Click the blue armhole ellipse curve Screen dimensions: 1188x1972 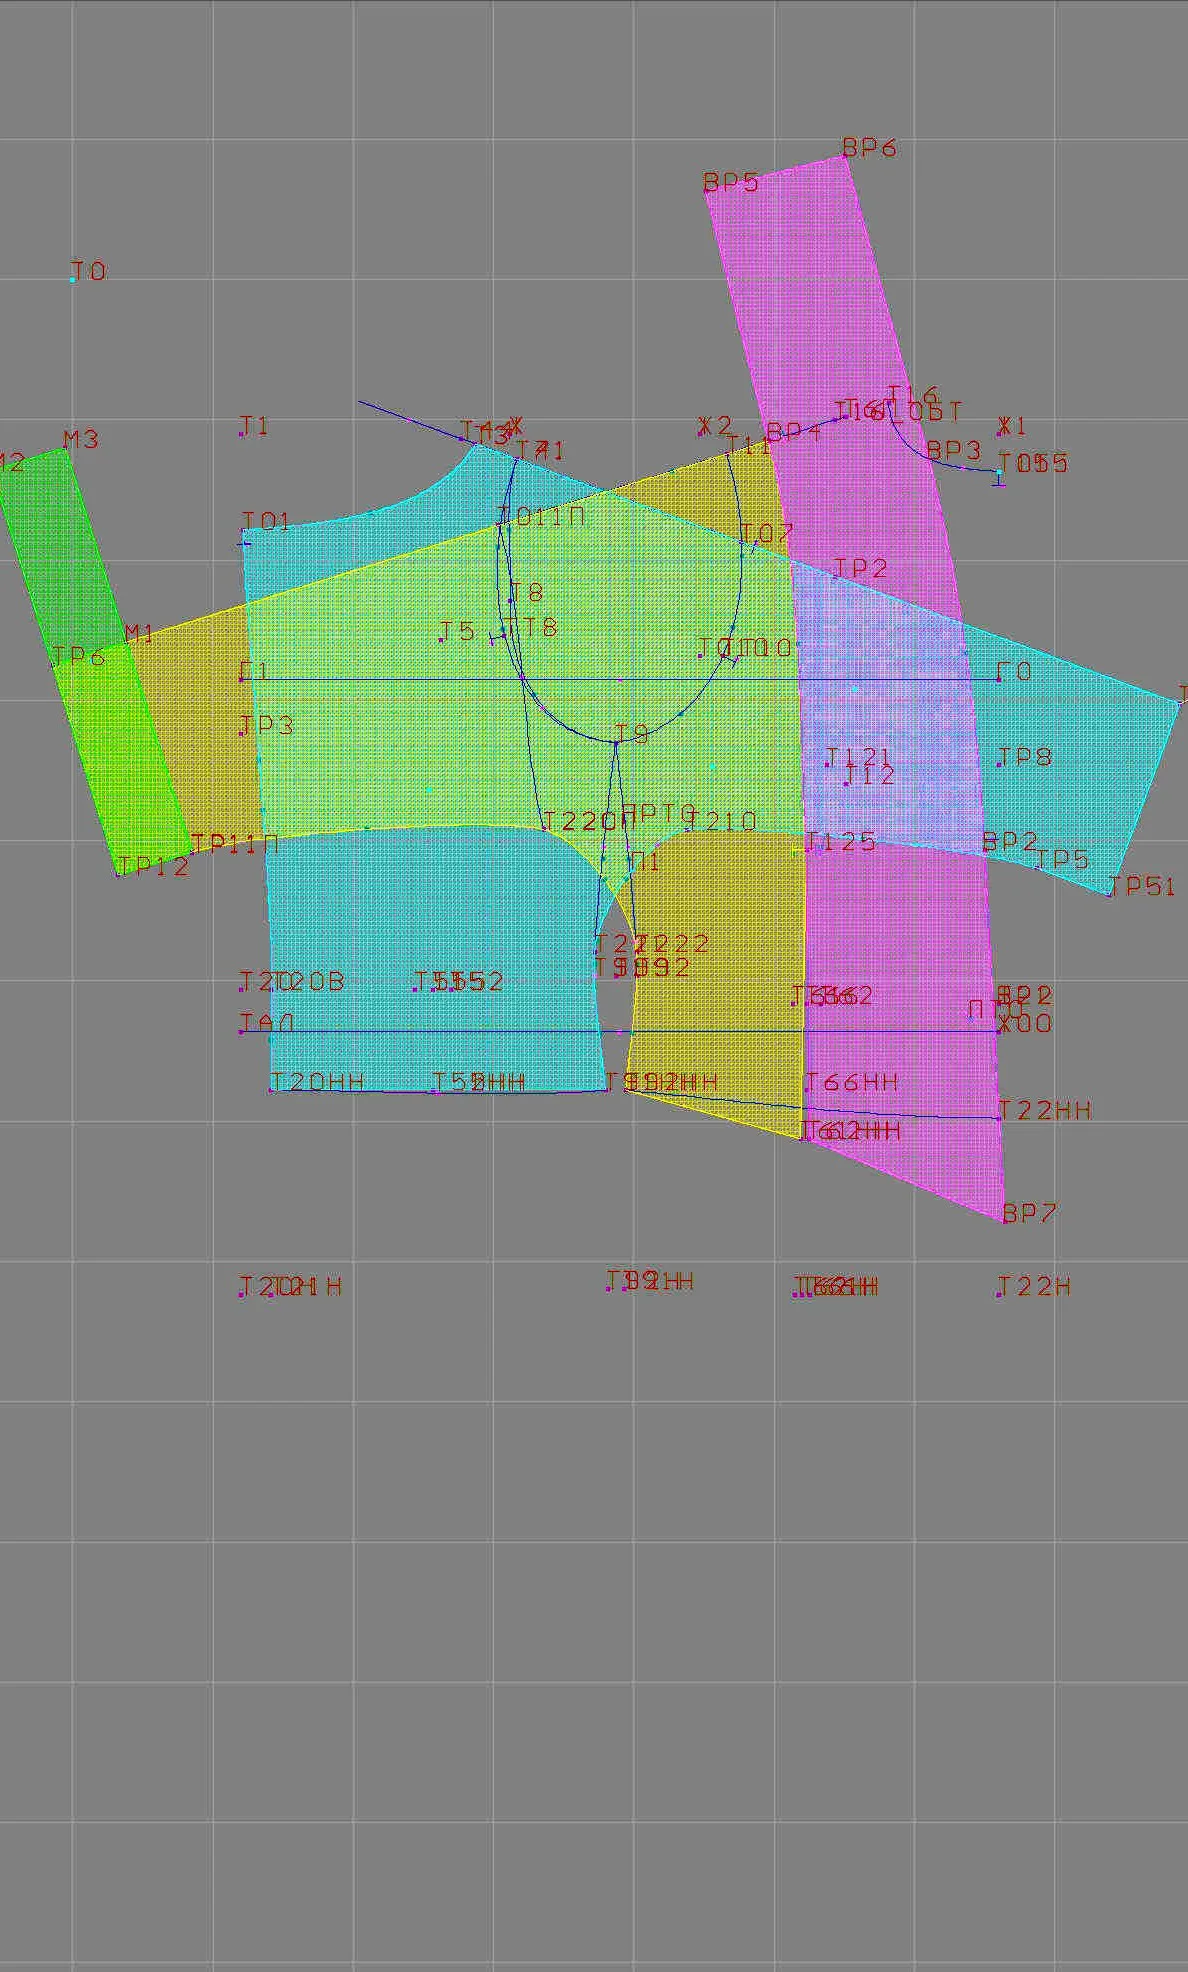coord(619,600)
